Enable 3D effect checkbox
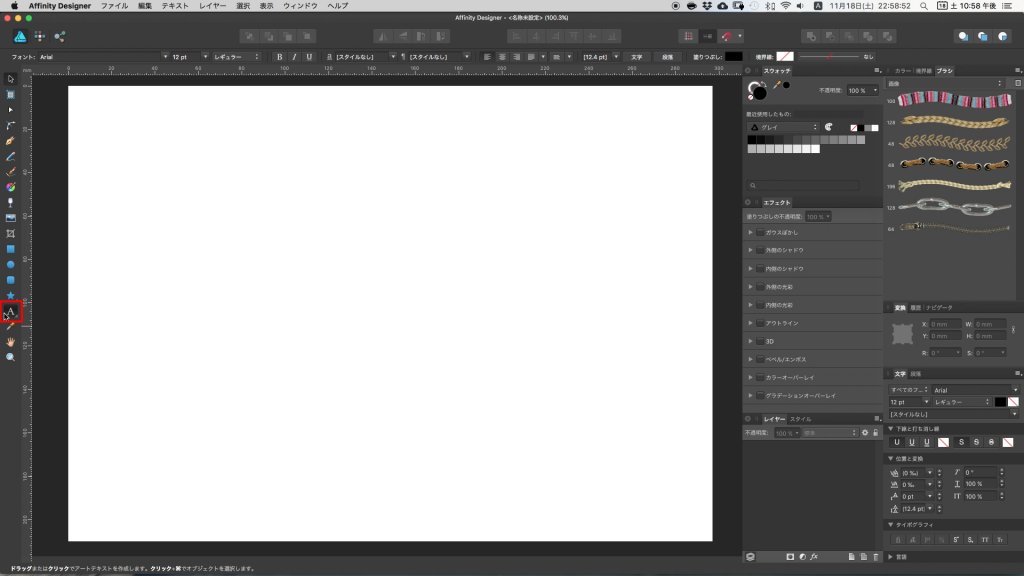Screen dimensions: 1024x576 pyautogui.click(x=760, y=341)
